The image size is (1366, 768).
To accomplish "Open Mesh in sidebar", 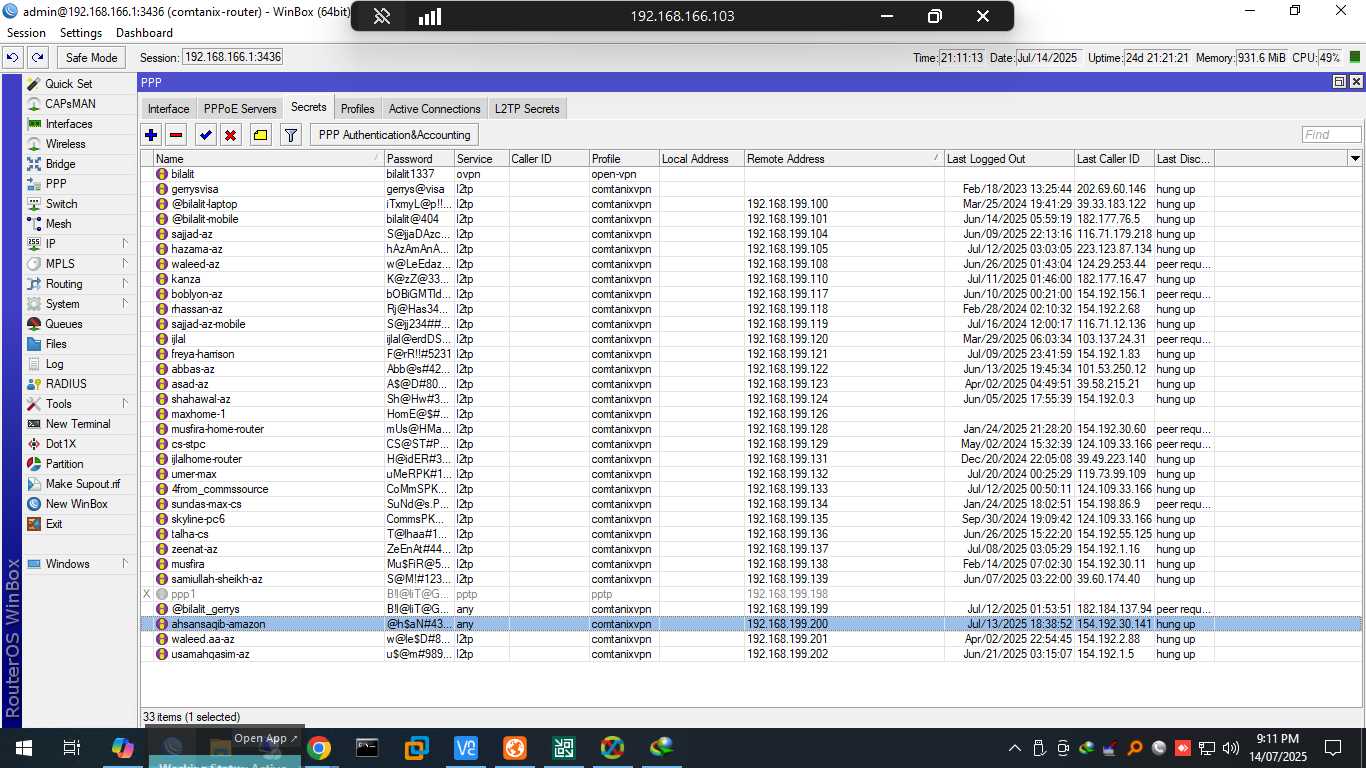I will (x=58, y=224).
